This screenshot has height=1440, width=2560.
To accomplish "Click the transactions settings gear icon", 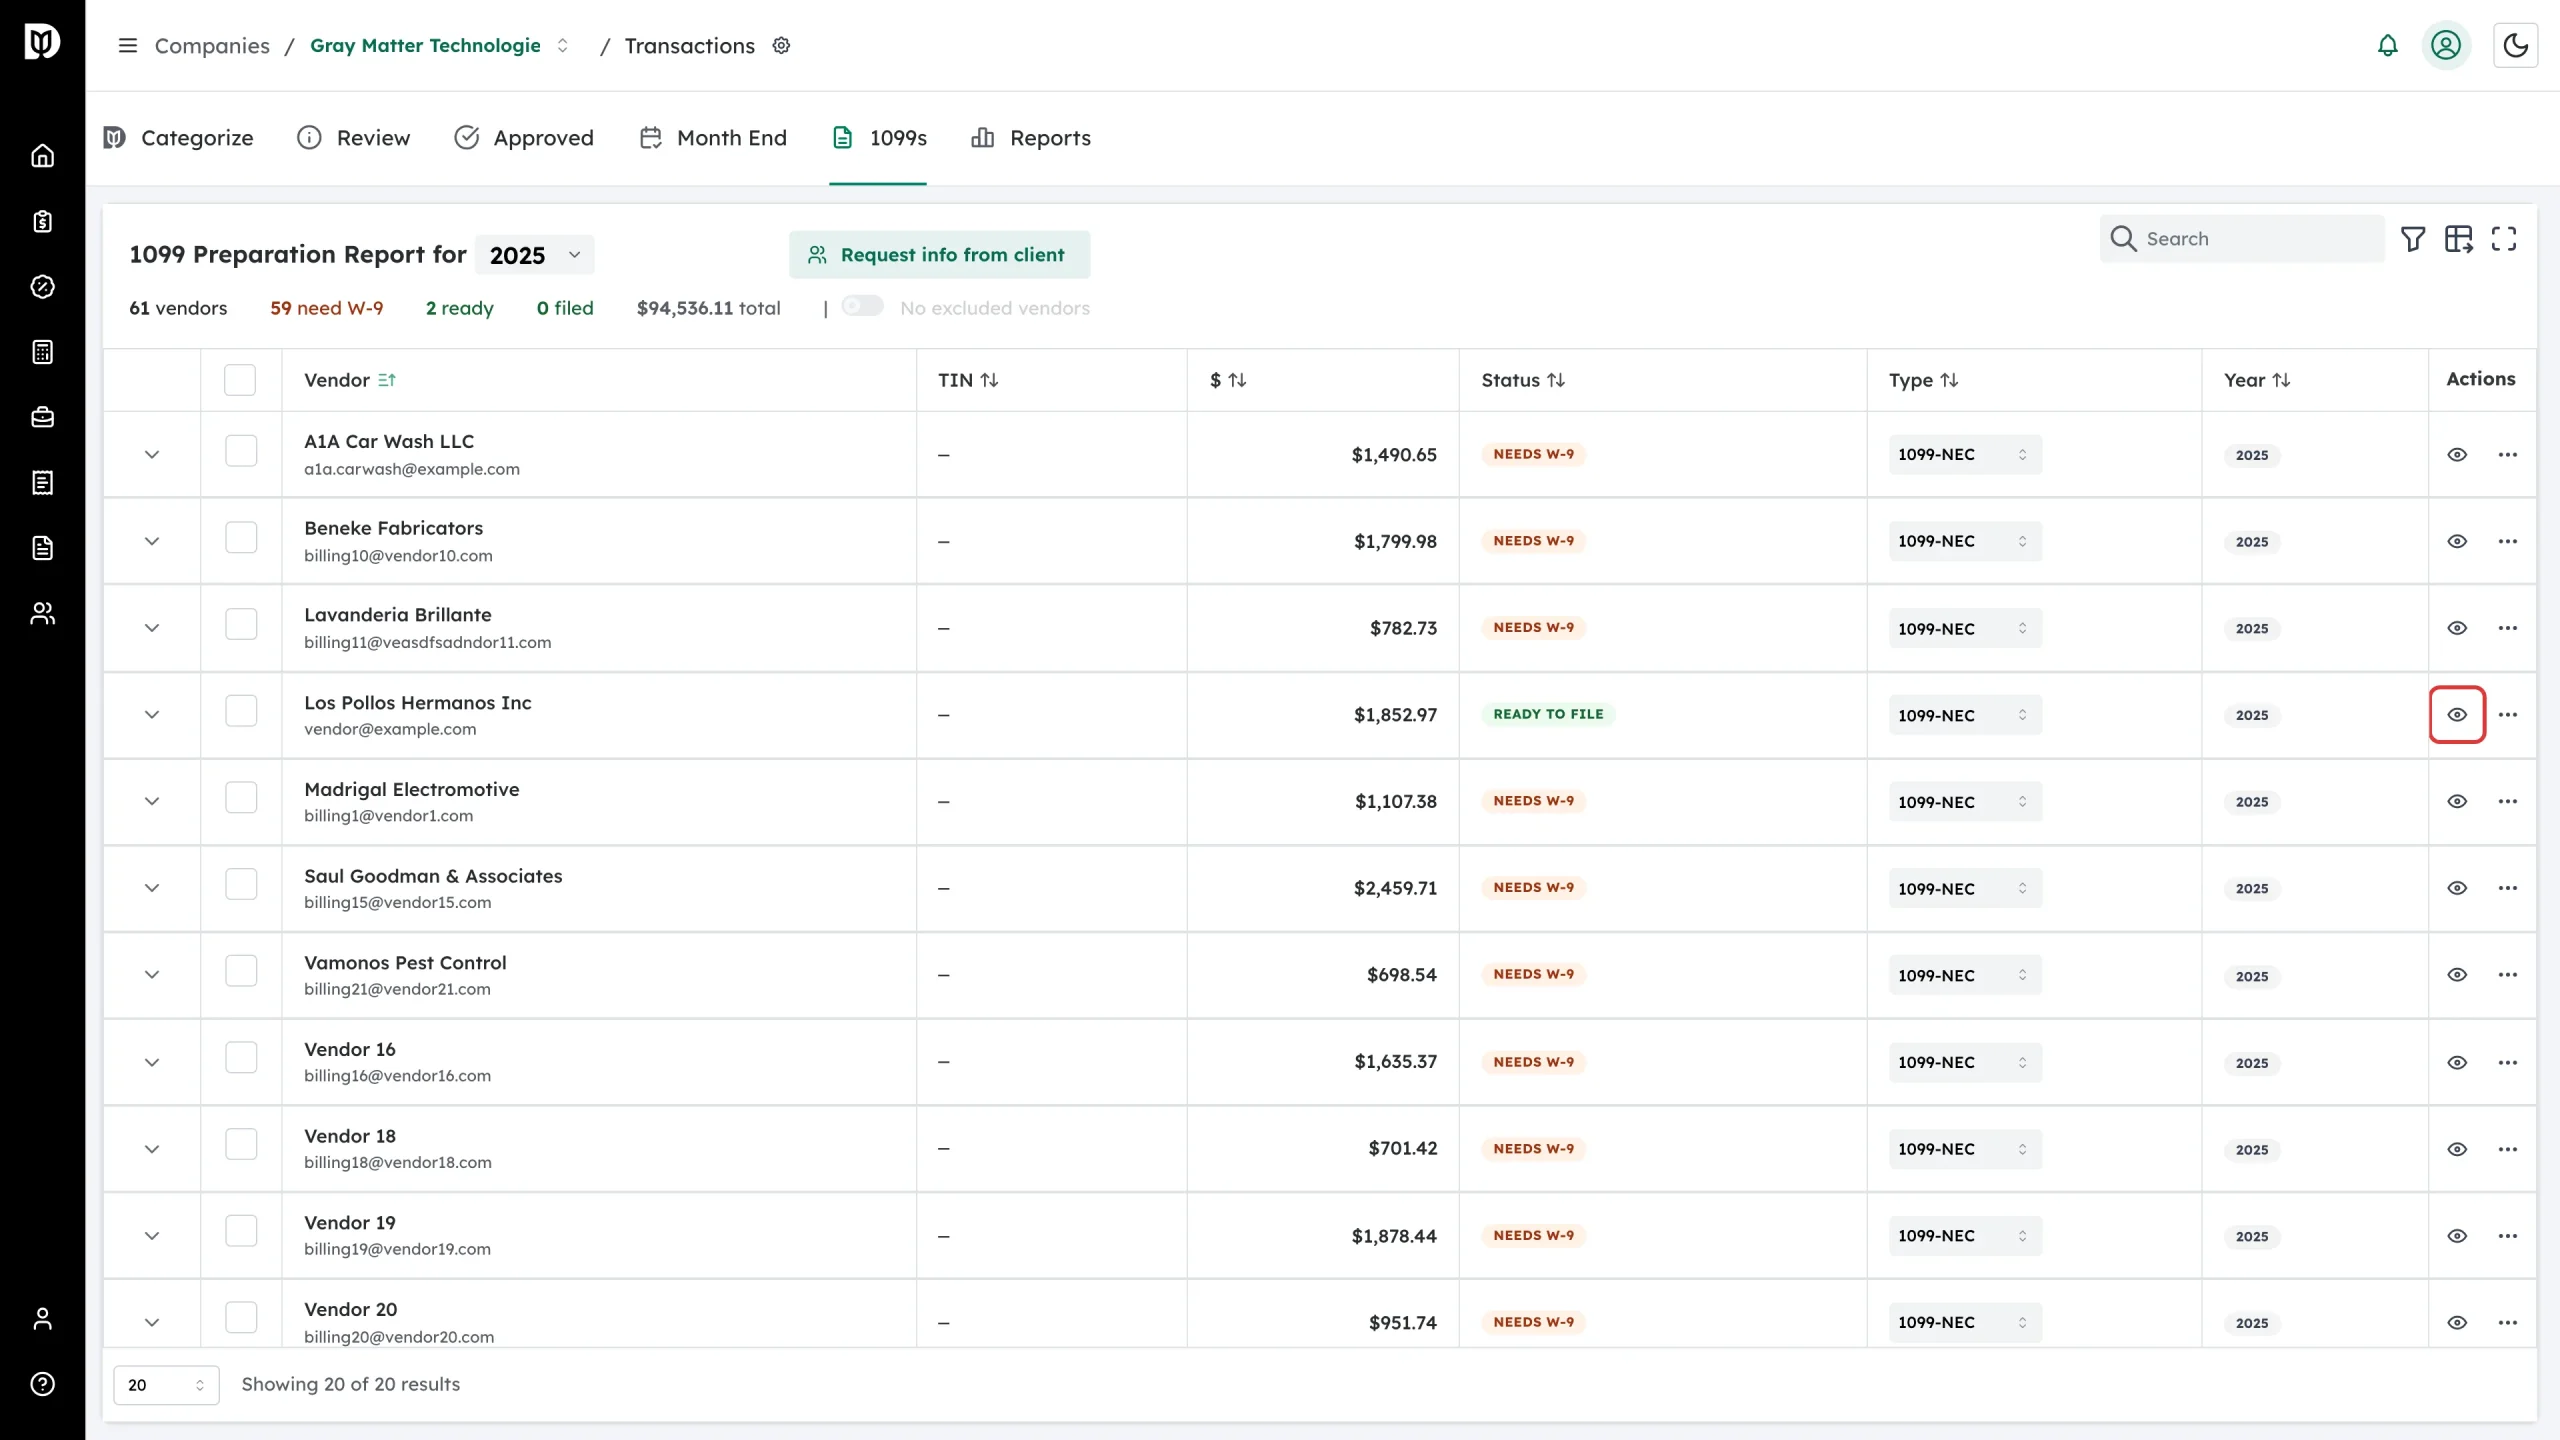I will point(782,46).
